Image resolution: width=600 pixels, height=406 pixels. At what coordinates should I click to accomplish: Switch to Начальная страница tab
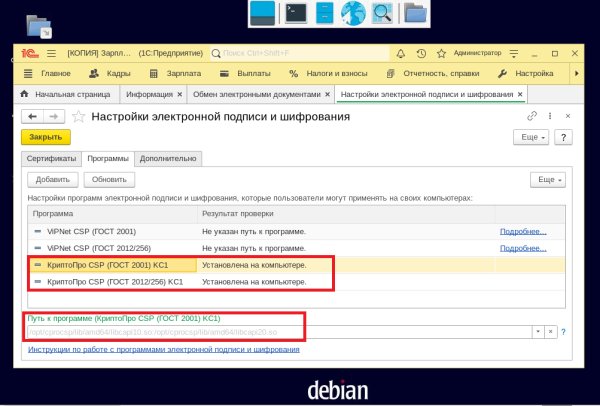pos(67,94)
